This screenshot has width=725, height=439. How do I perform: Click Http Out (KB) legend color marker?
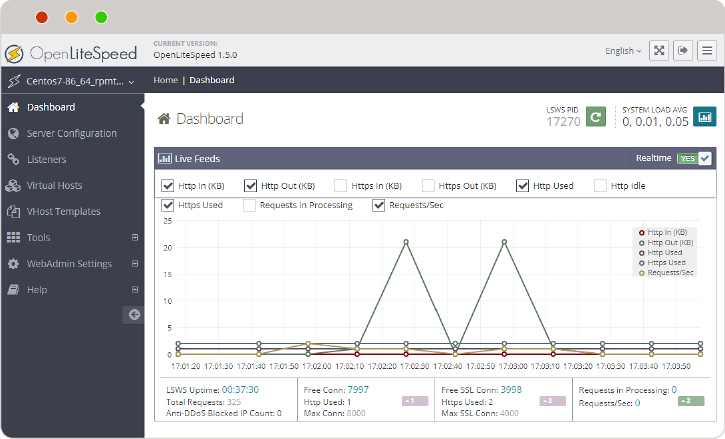(x=641, y=242)
